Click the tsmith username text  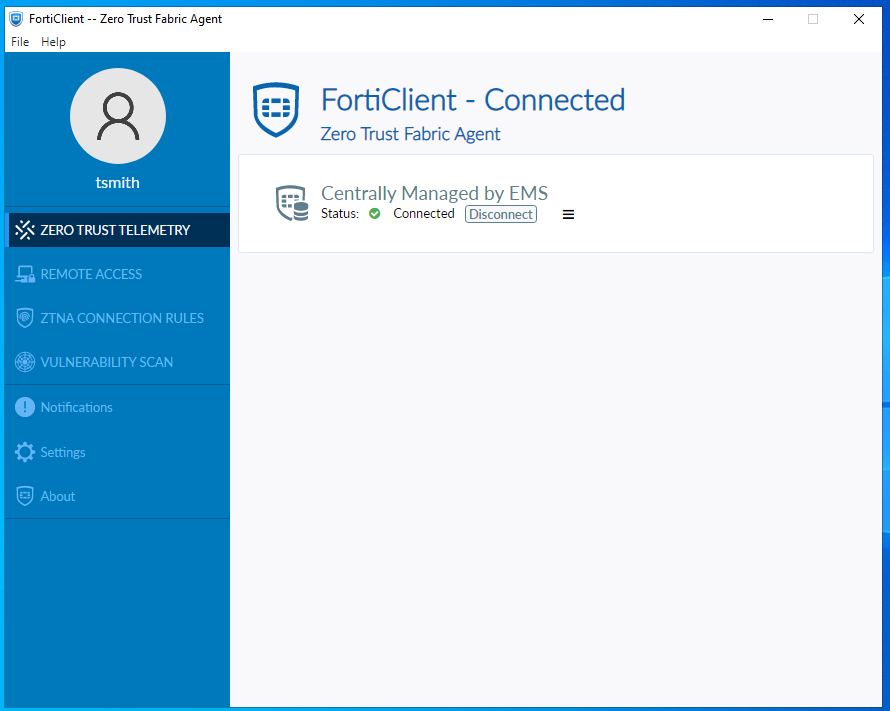(117, 183)
